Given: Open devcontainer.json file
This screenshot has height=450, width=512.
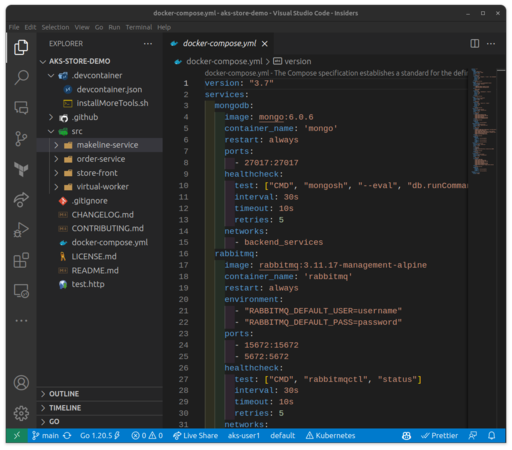Looking at the screenshot, I should point(109,90).
